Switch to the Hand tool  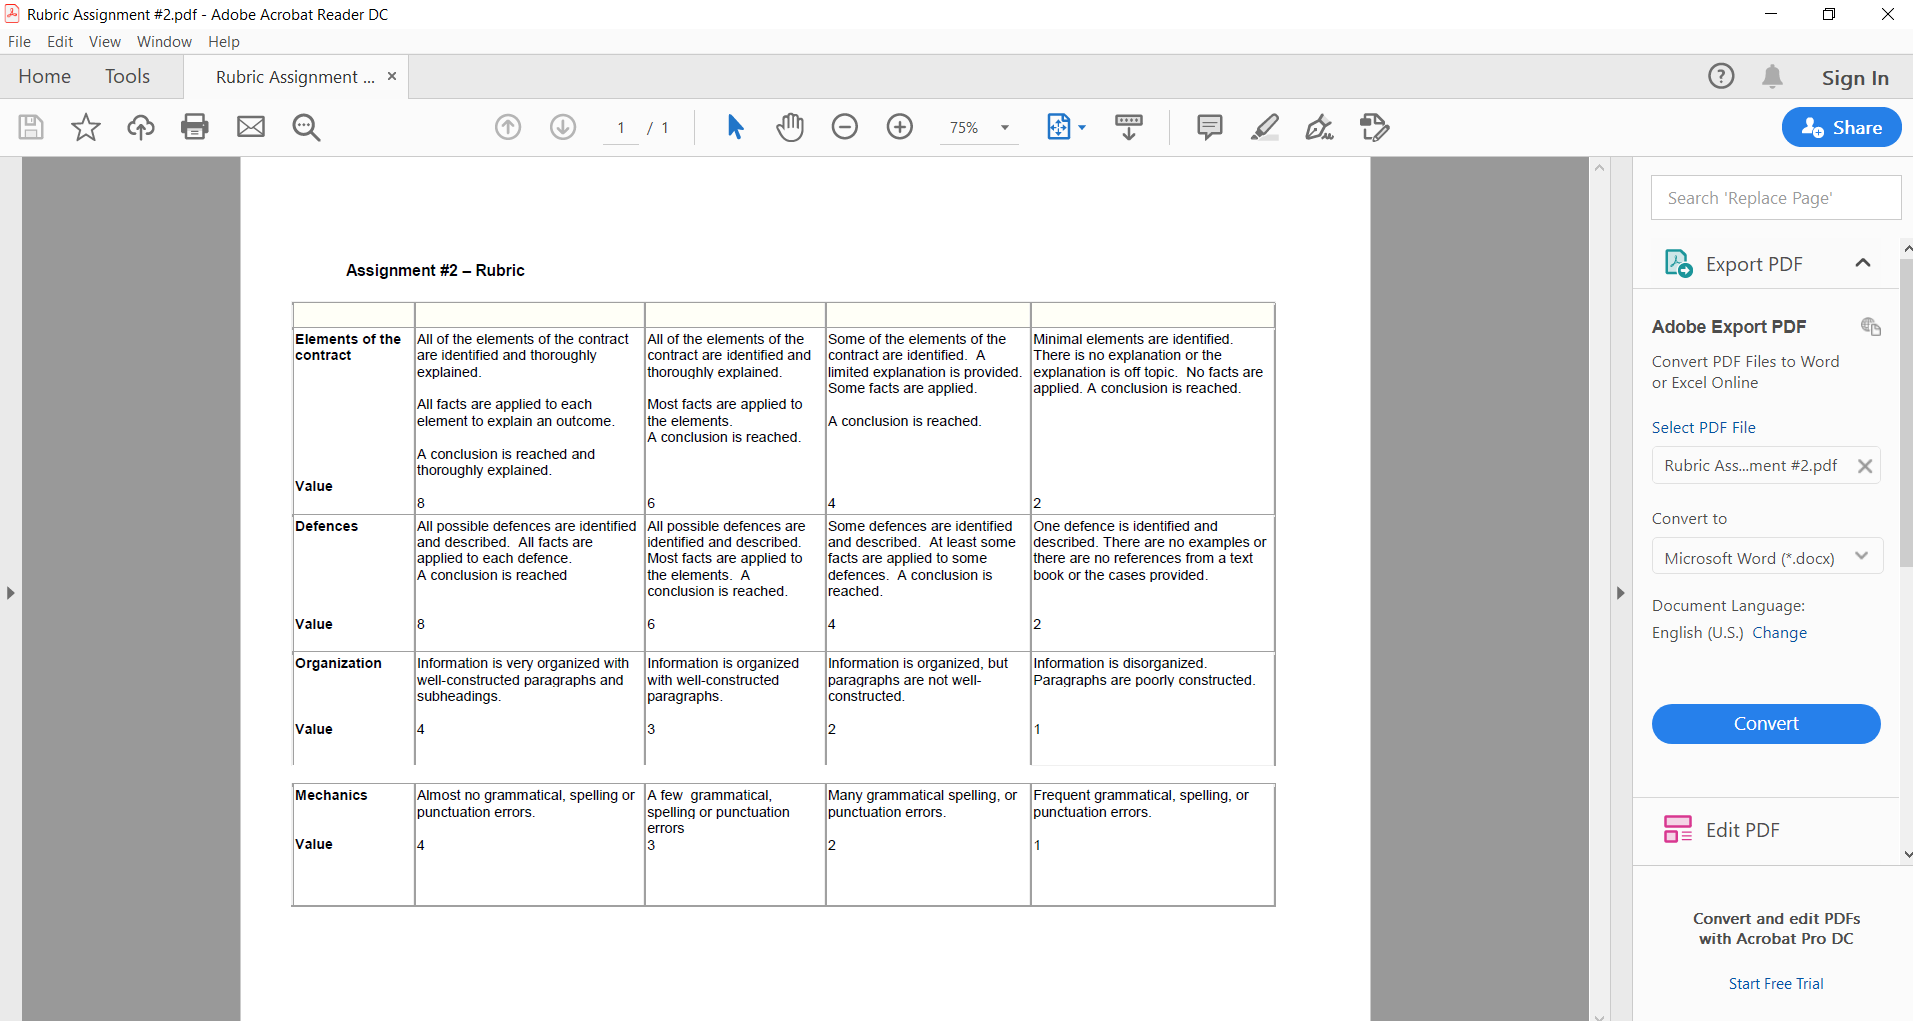pyautogui.click(x=789, y=127)
